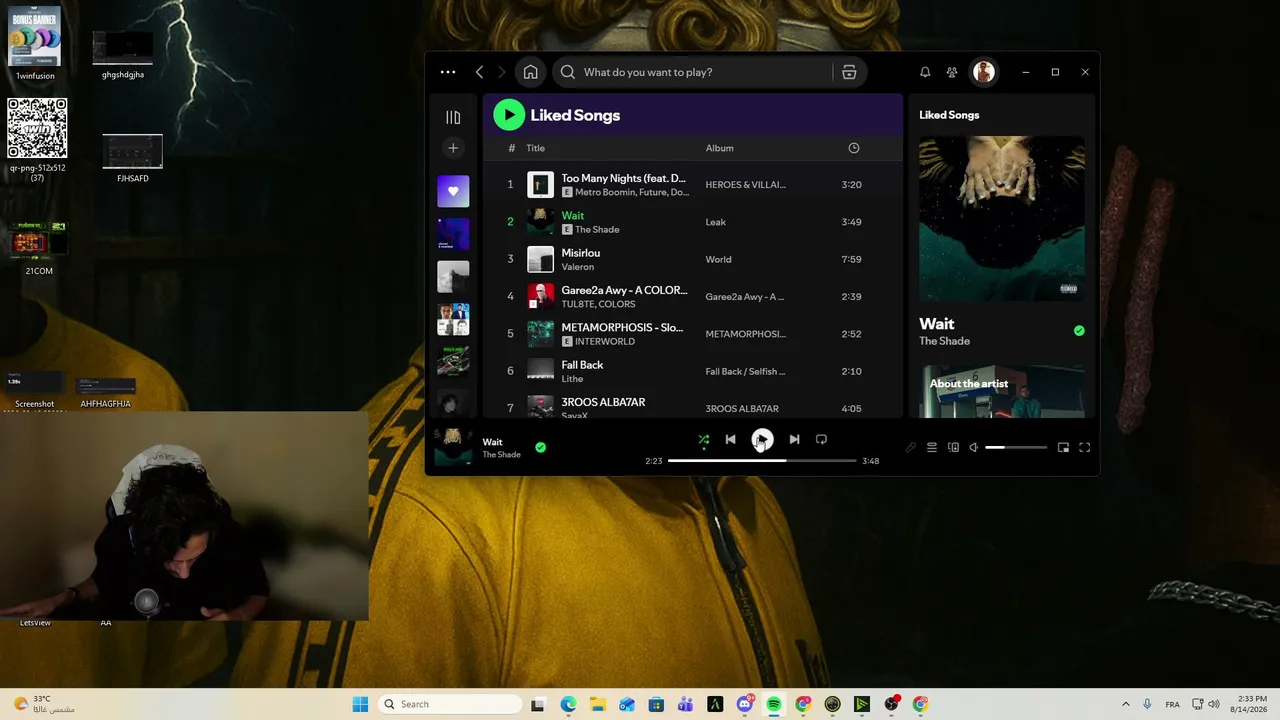1280x720 pixels.
Task: Toggle the repeat mode button
Action: coord(821,439)
